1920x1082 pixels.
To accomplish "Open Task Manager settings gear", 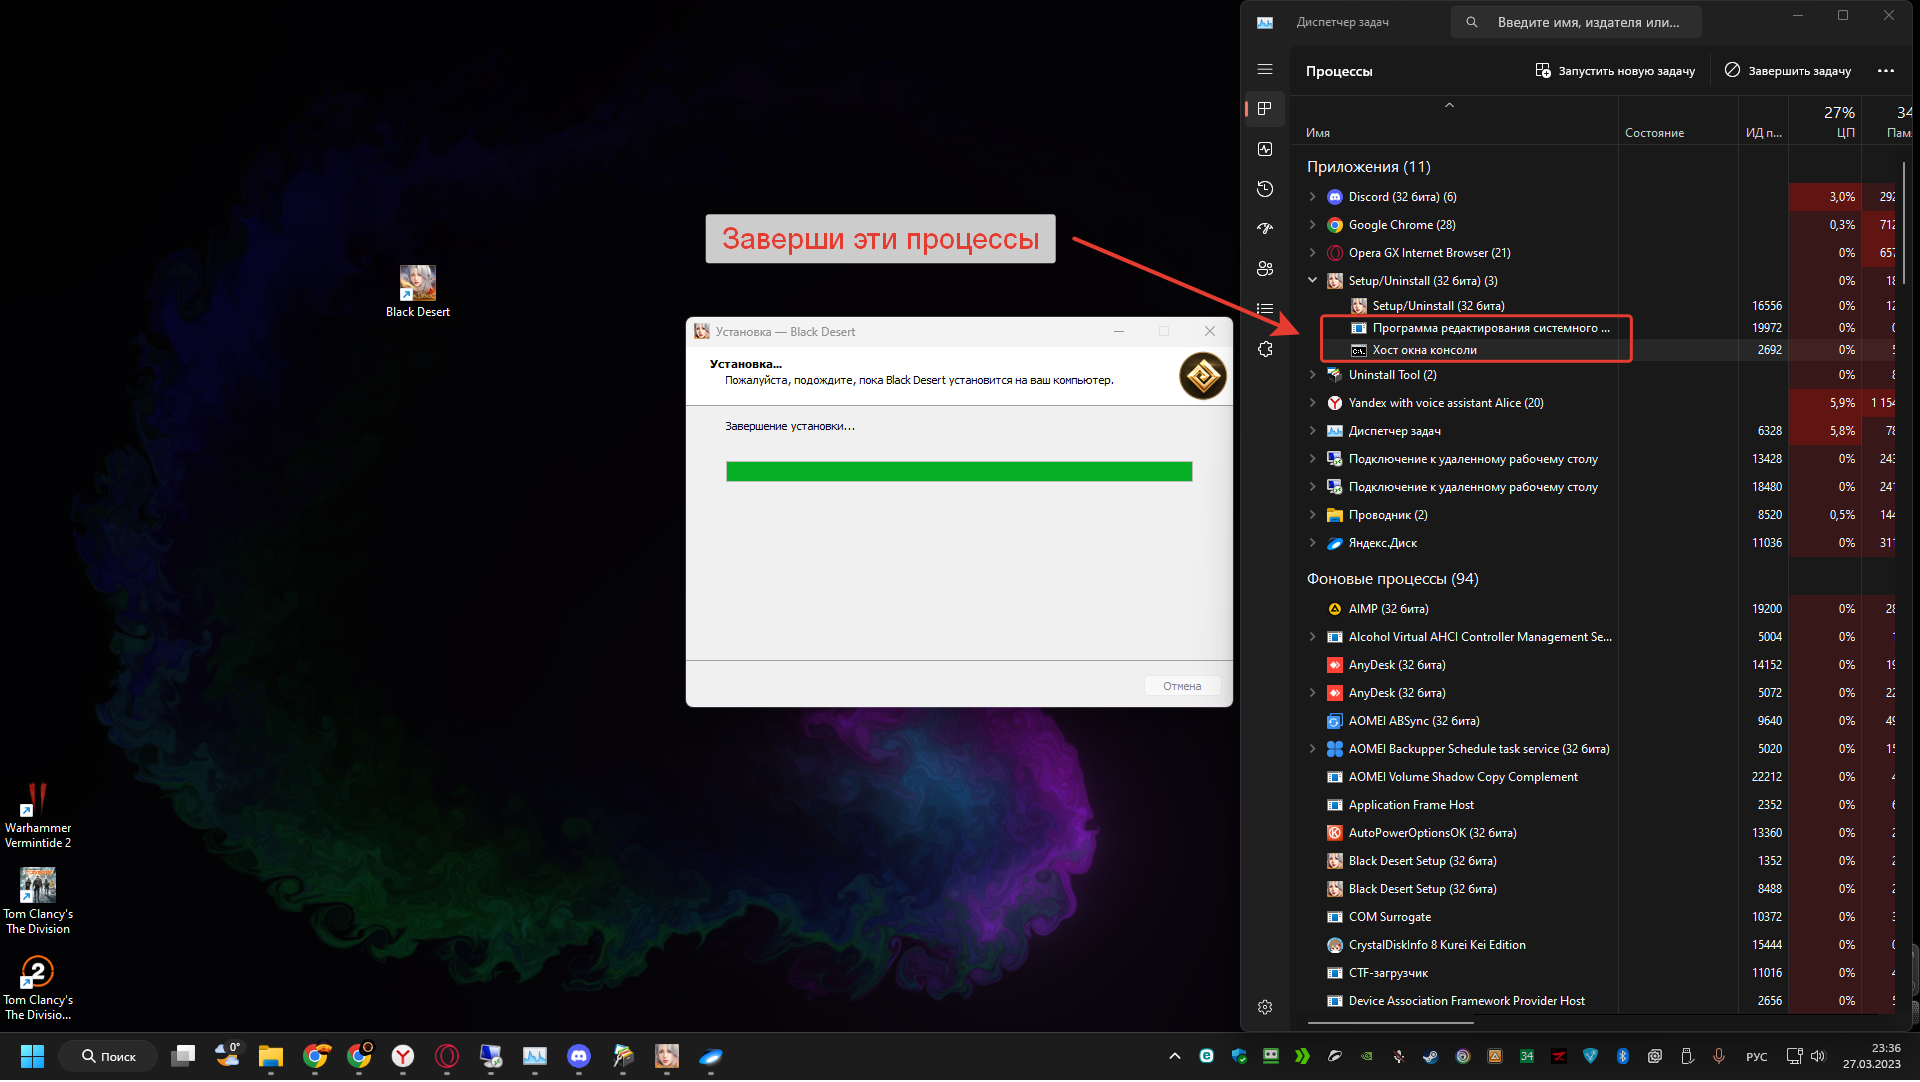I will point(1265,1008).
